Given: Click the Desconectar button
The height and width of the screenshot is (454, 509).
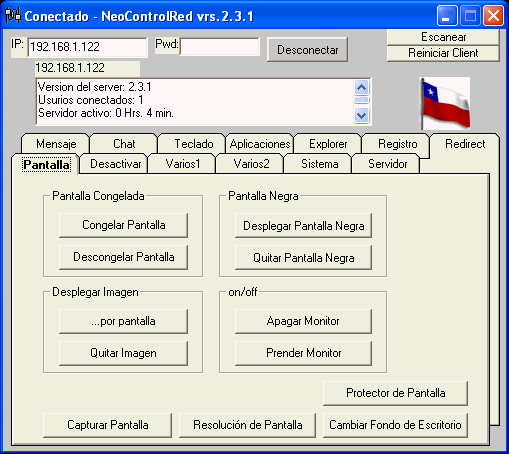Looking at the screenshot, I should pyautogui.click(x=307, y=50).
